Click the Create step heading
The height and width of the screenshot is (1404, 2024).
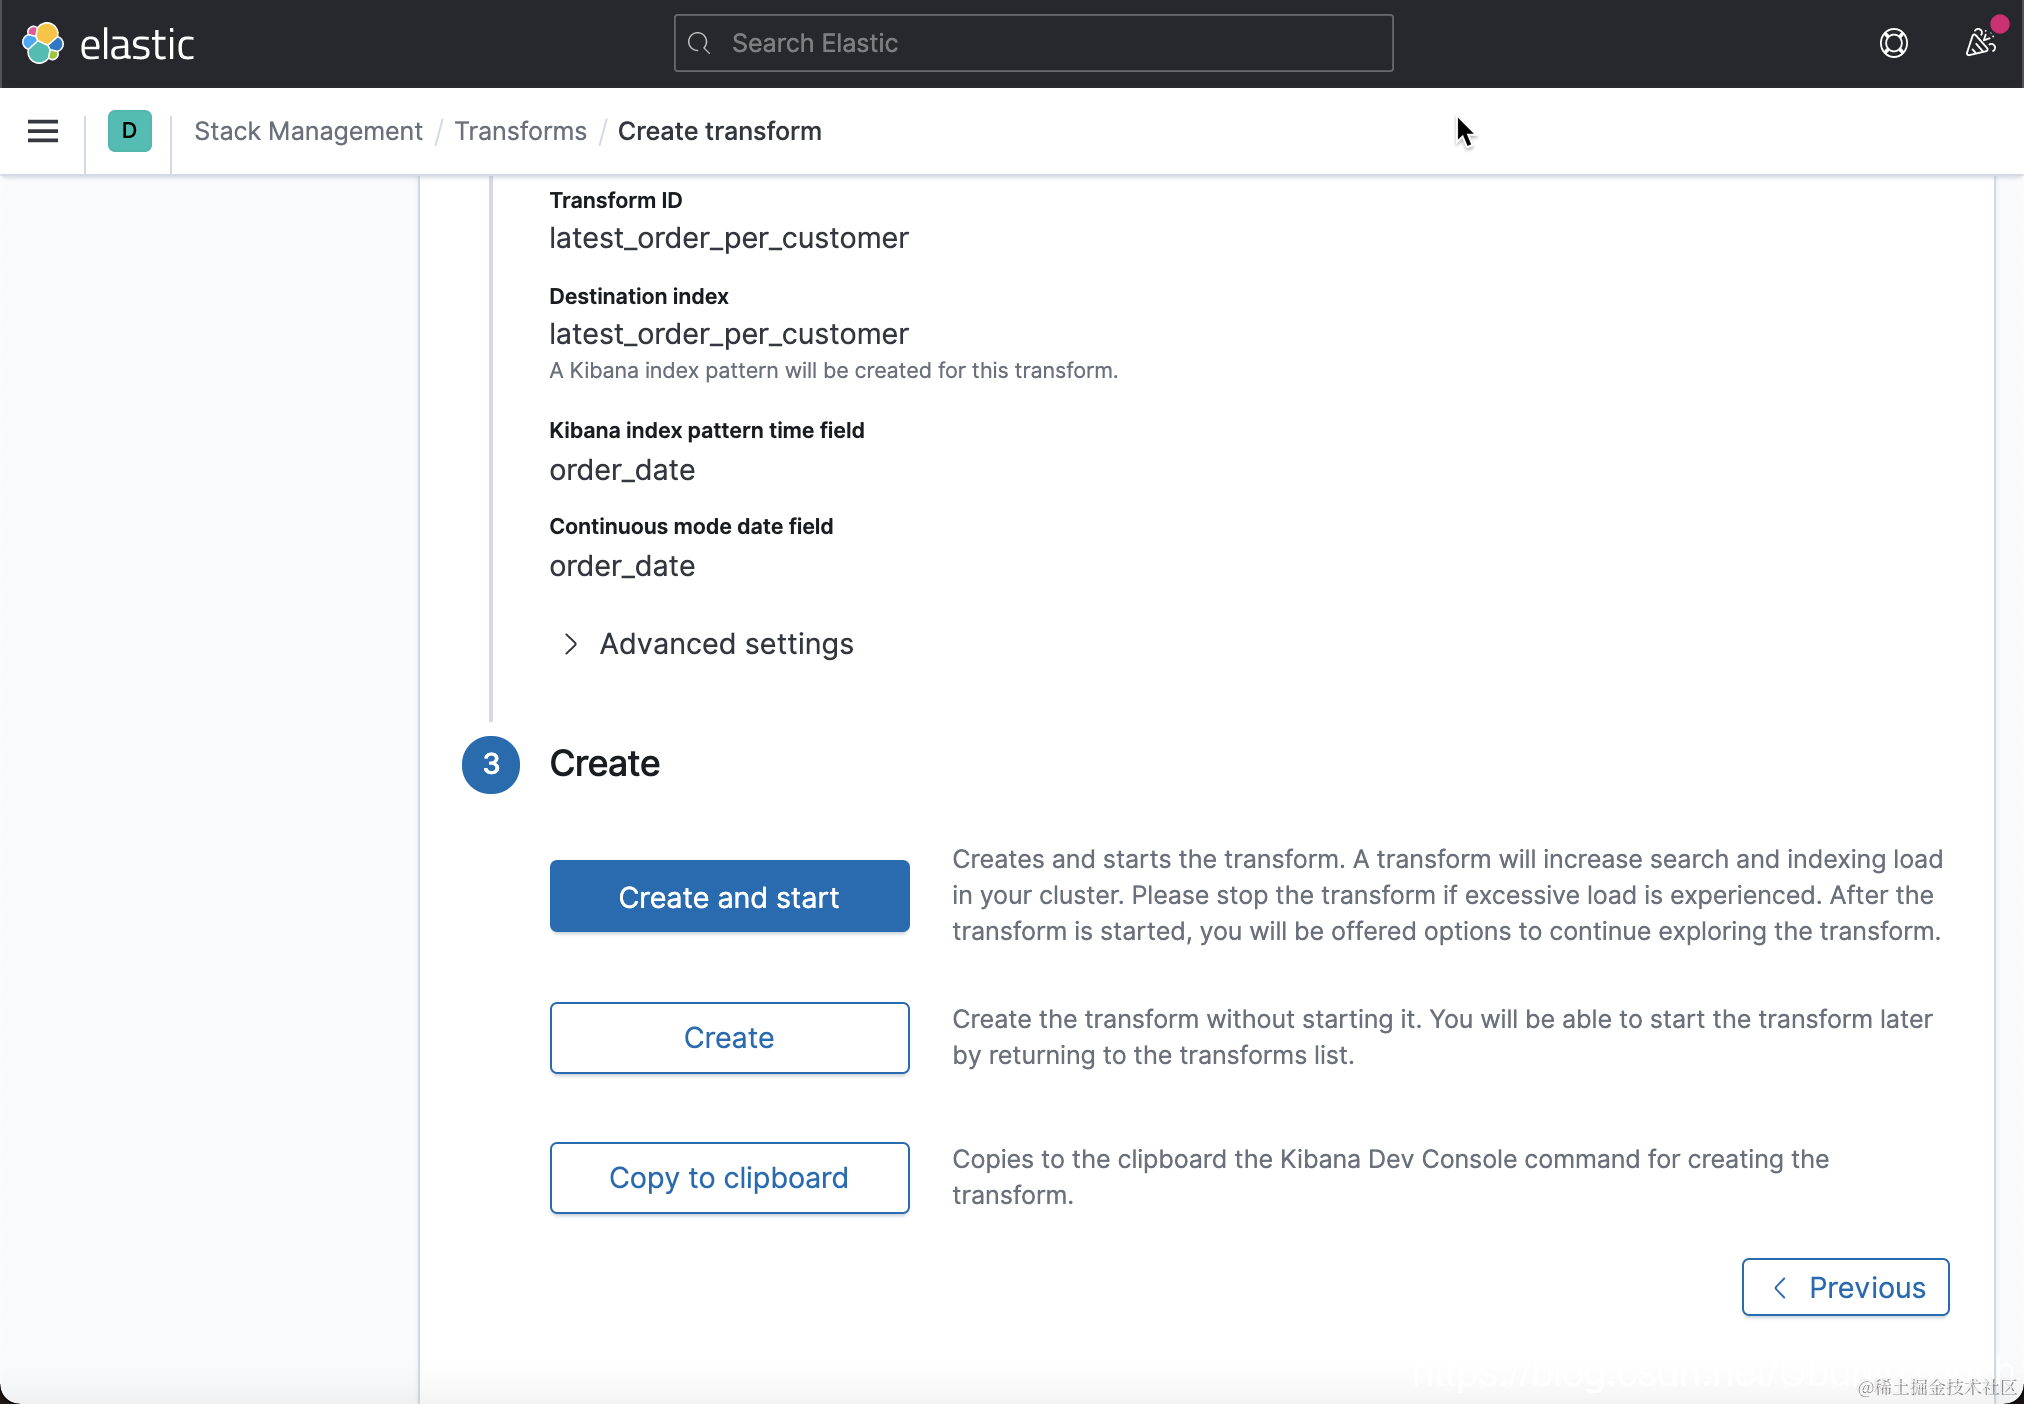604,764
